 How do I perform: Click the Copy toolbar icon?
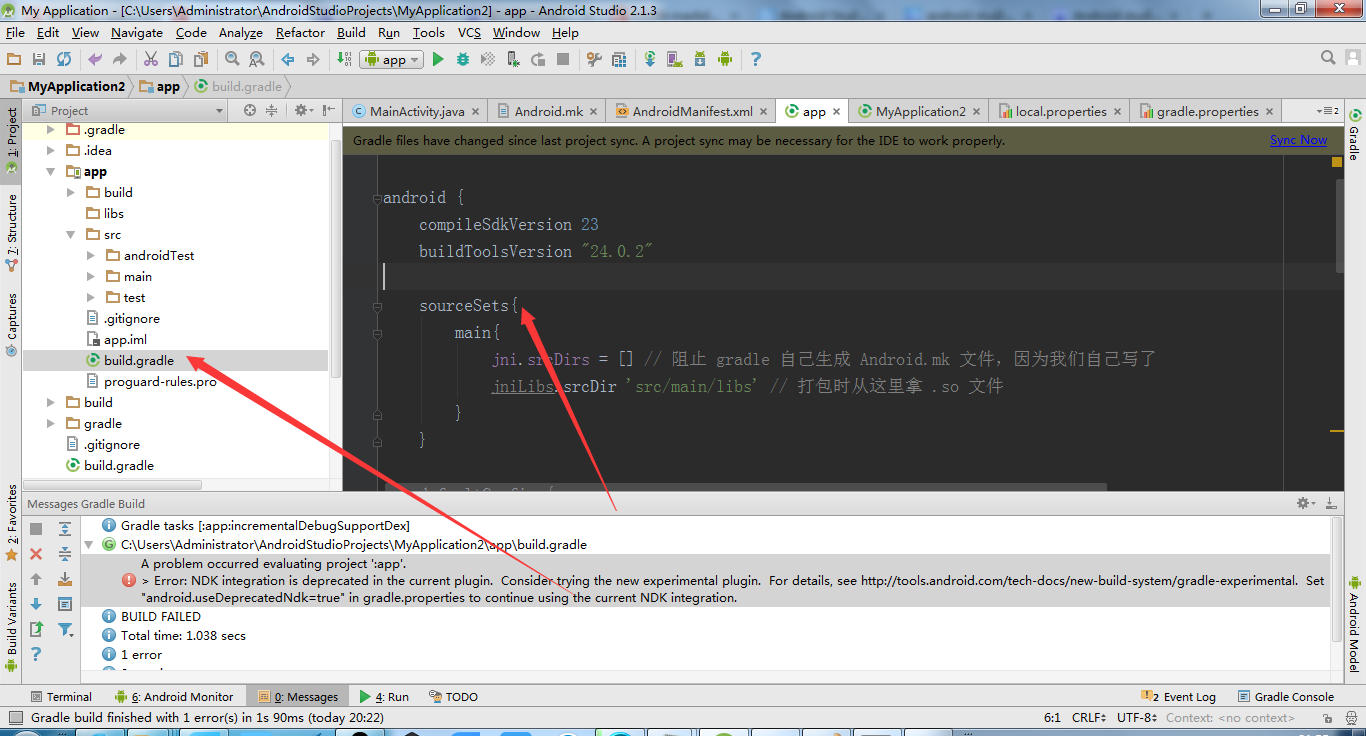(176, 60)
